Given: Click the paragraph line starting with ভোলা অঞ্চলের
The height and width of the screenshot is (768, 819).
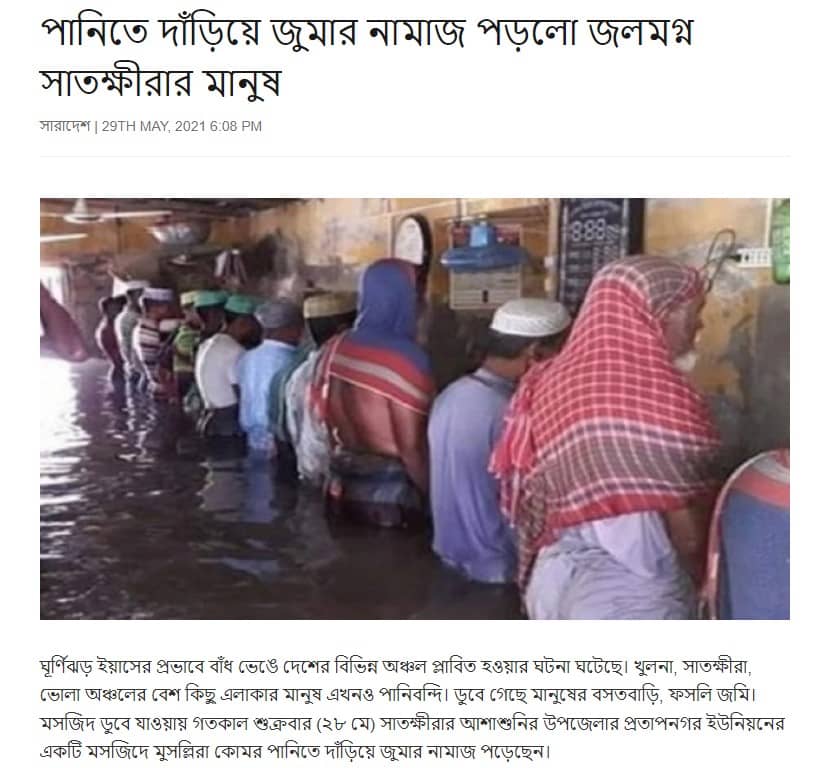Looking at the screenshot, I should 398,695.
